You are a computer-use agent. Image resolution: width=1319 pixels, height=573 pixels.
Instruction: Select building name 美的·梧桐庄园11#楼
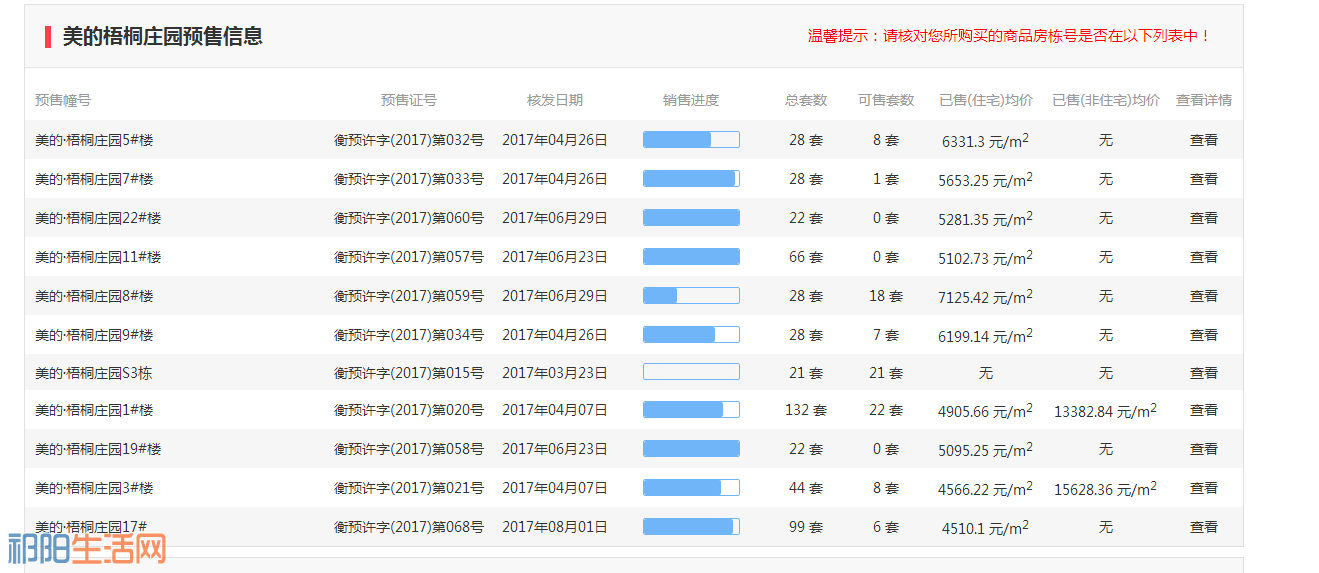[x=98, y=257]
